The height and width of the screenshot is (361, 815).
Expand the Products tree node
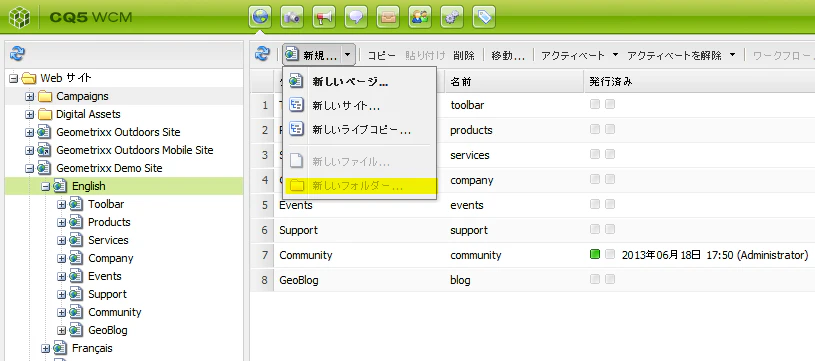tap(62, 222)
